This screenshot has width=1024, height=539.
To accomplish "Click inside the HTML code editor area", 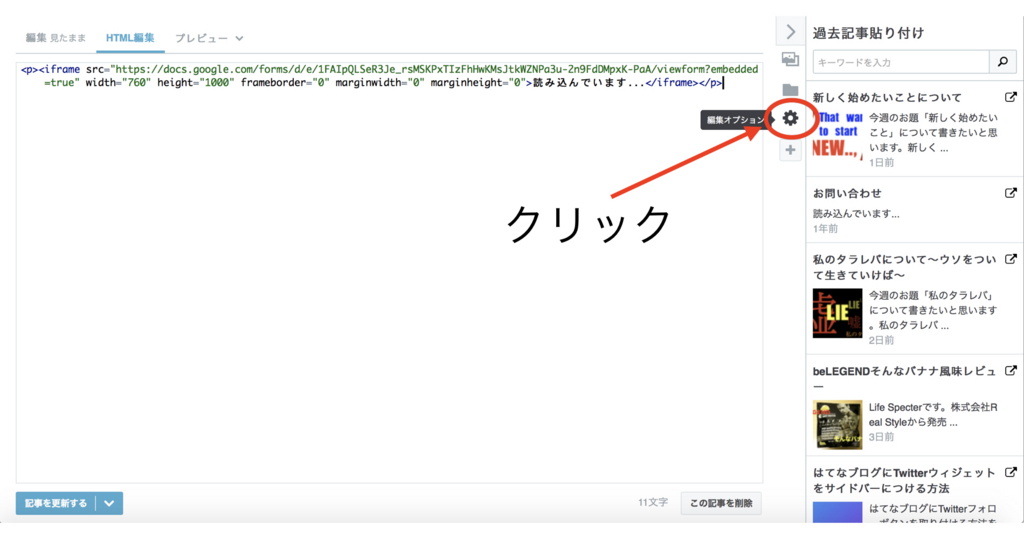I will tap(389, 272).
